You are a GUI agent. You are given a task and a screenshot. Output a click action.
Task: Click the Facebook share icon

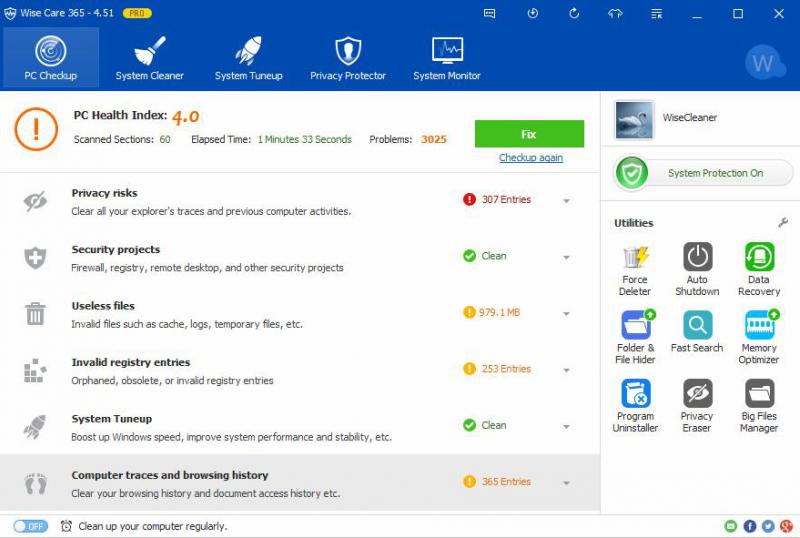click(x=749, y=526)
